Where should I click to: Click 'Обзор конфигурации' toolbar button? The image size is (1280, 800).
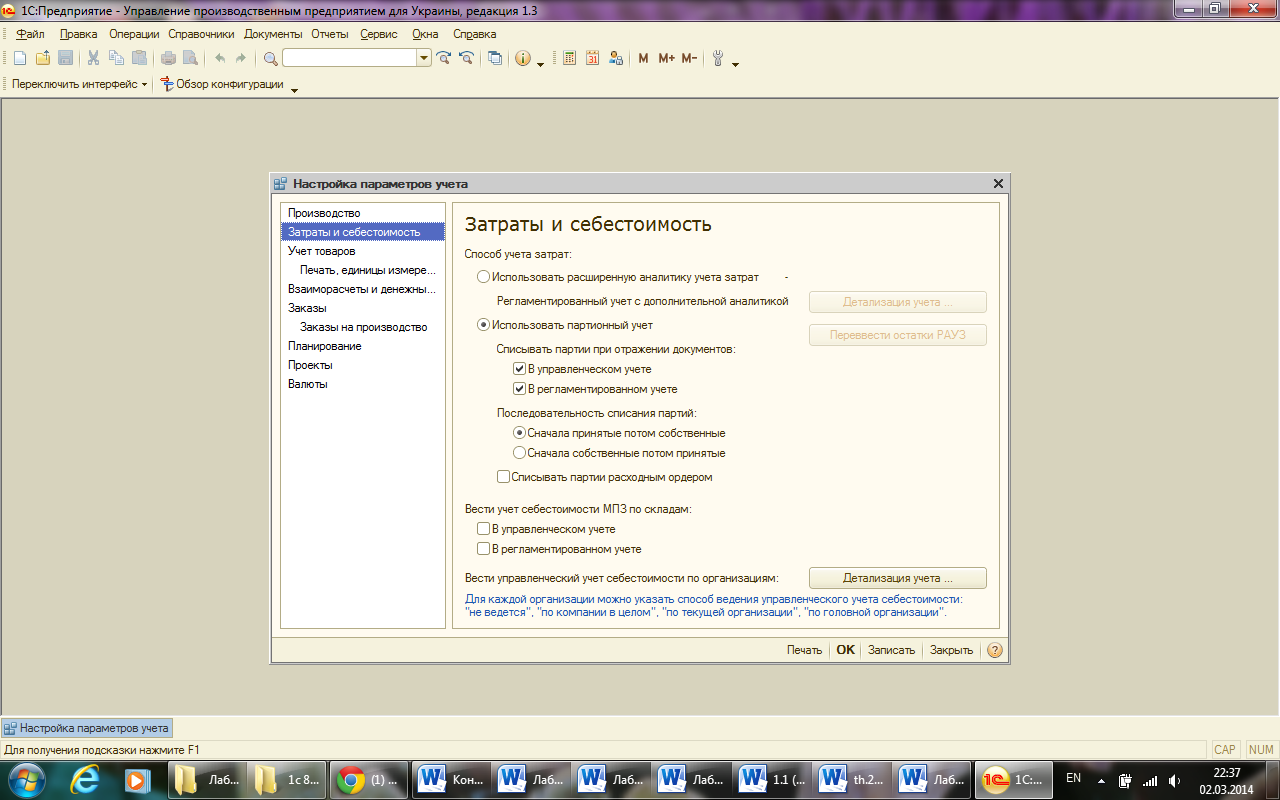click(222, 84)
